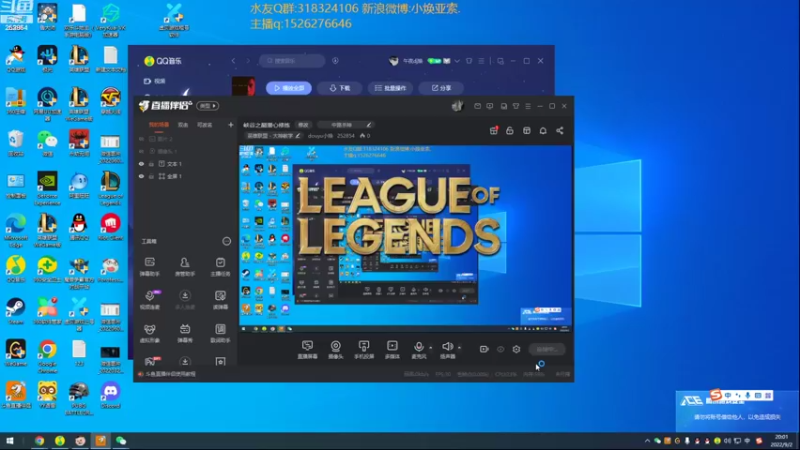This screenshot has height=450, width=800.
Task: Open the 主播任务 tool
Action: pos(220,266)
